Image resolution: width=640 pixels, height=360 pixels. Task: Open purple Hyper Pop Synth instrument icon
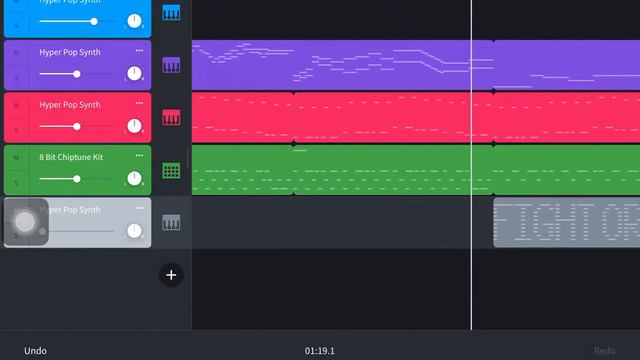(x=171, y=65)
